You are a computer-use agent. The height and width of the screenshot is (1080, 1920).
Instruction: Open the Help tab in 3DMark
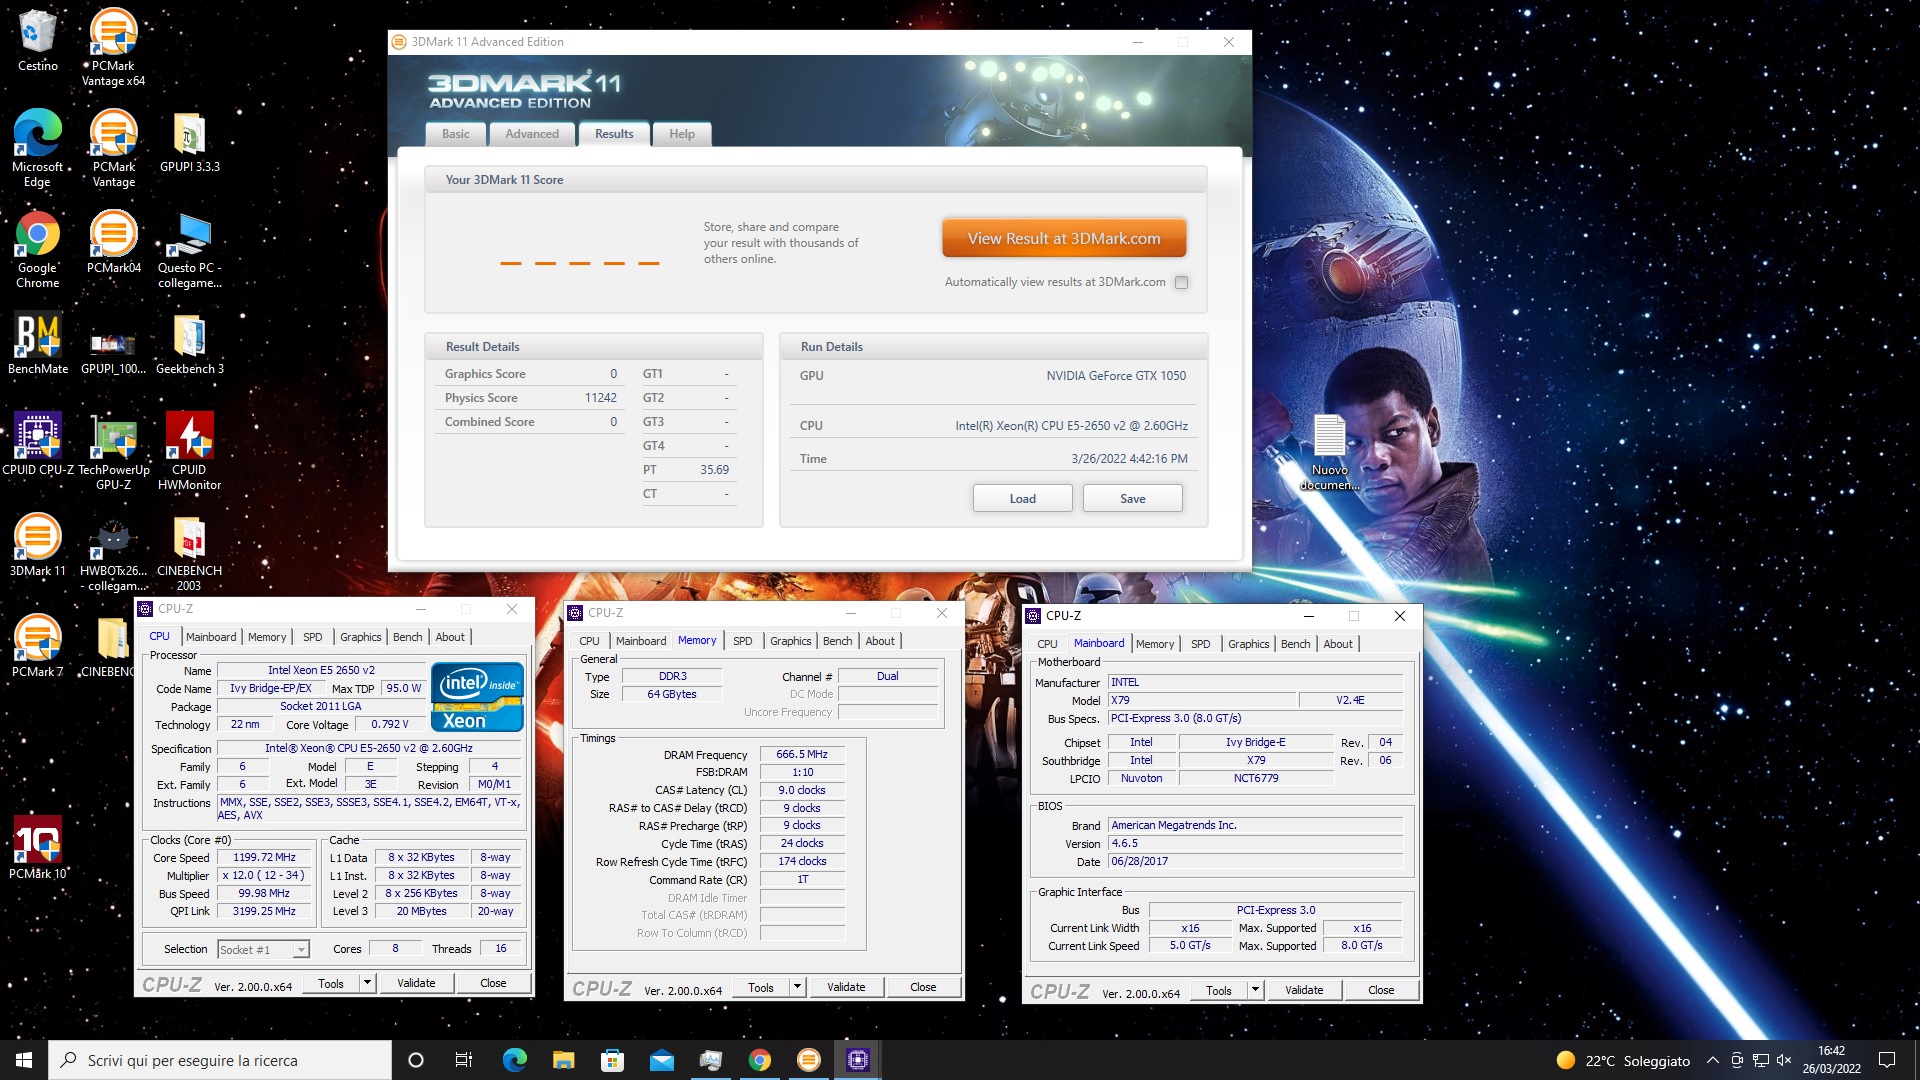[x=682, y=134]
